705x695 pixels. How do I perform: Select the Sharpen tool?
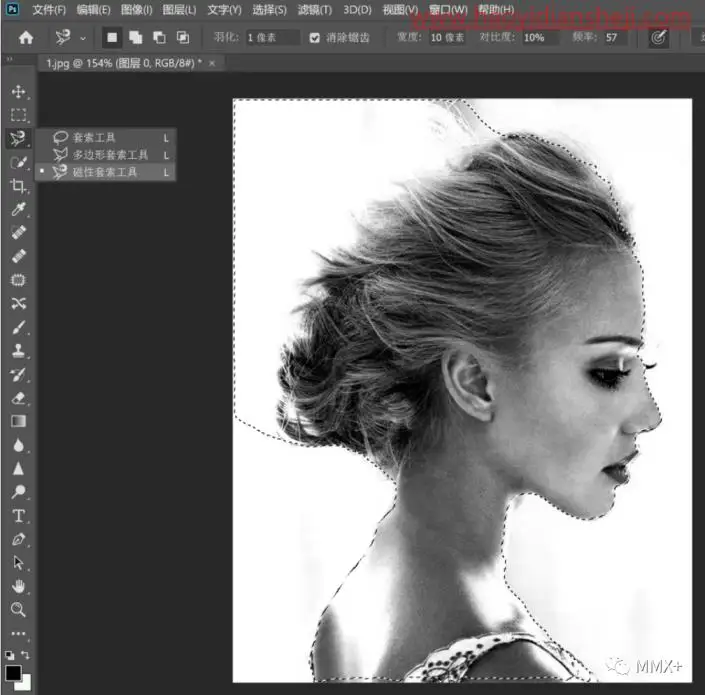point(18,468)
